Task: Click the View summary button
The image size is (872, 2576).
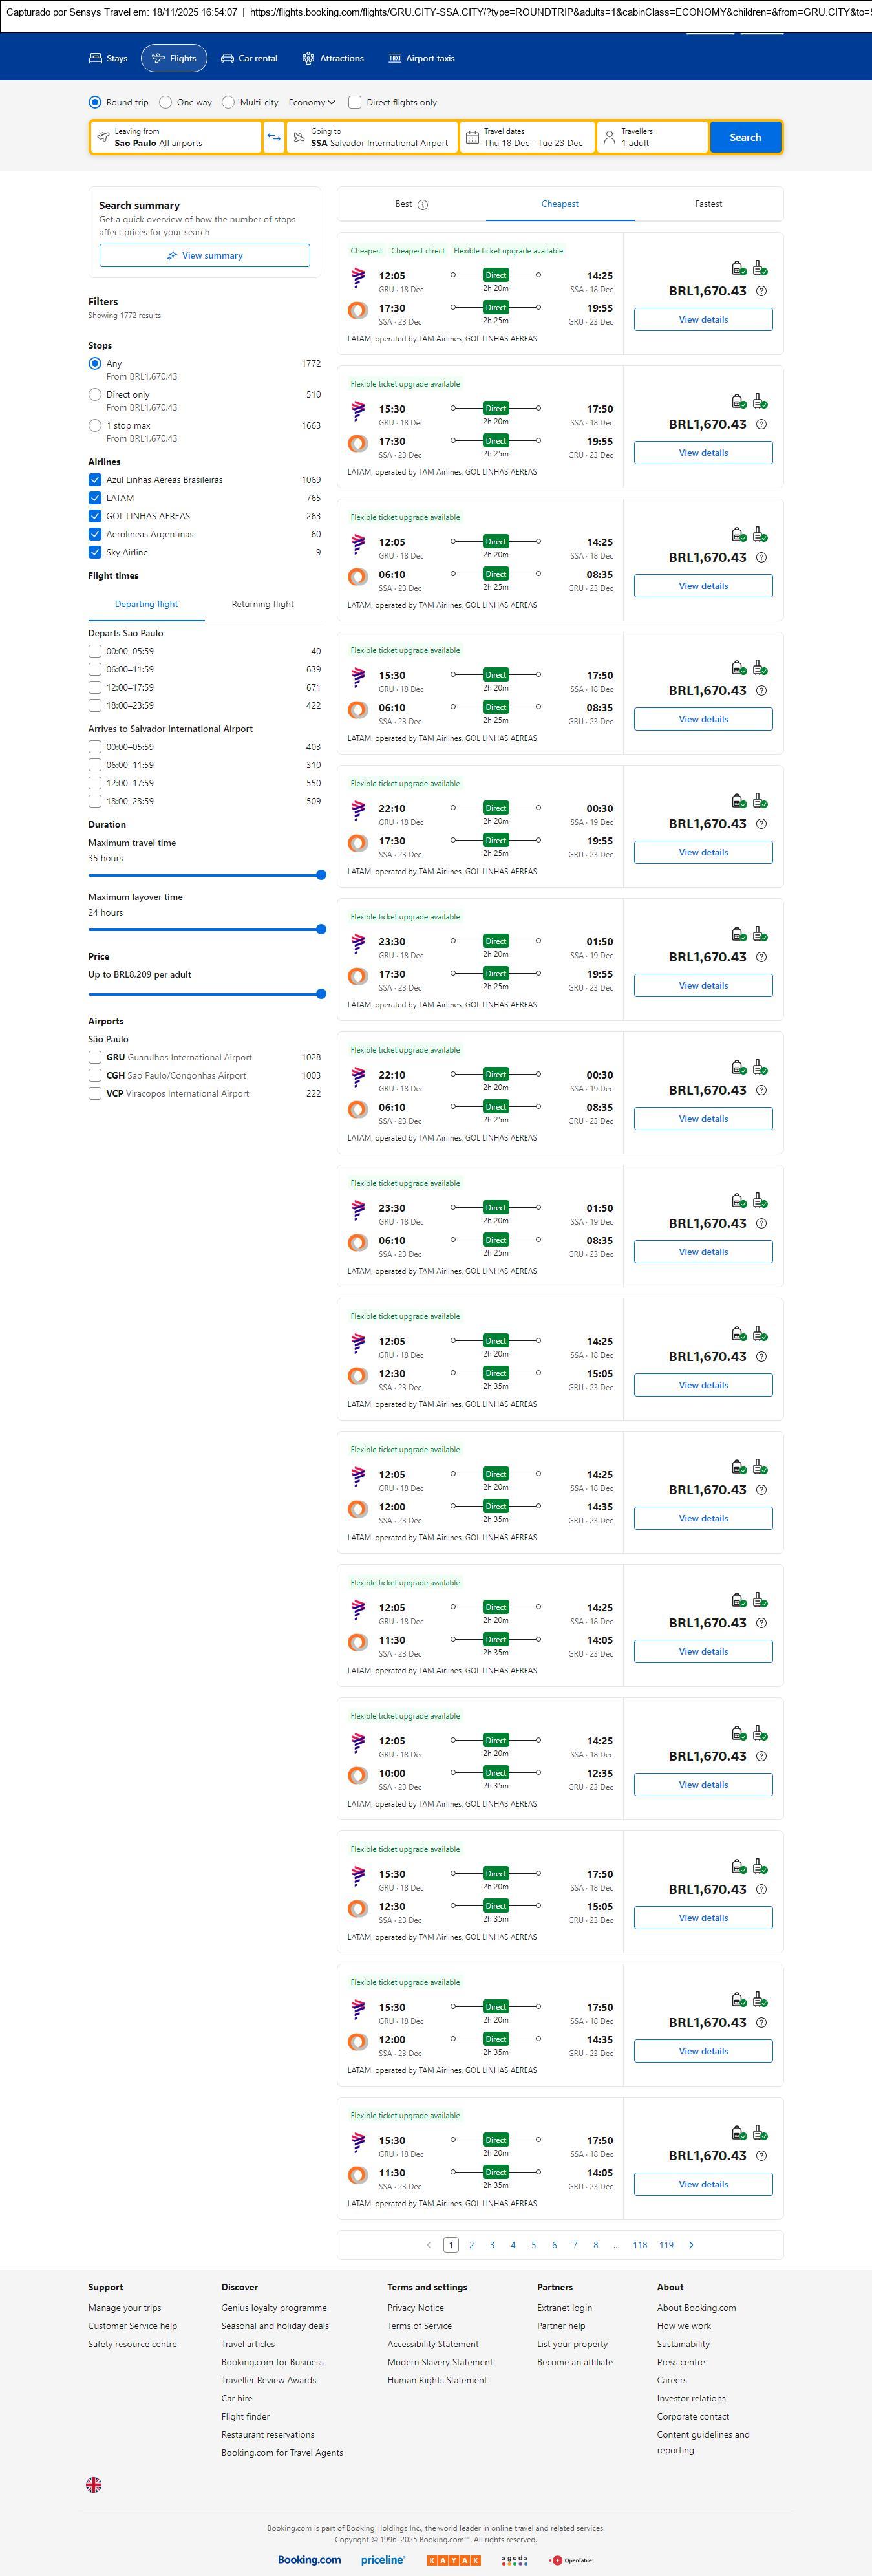Action: tap(204, 256)
